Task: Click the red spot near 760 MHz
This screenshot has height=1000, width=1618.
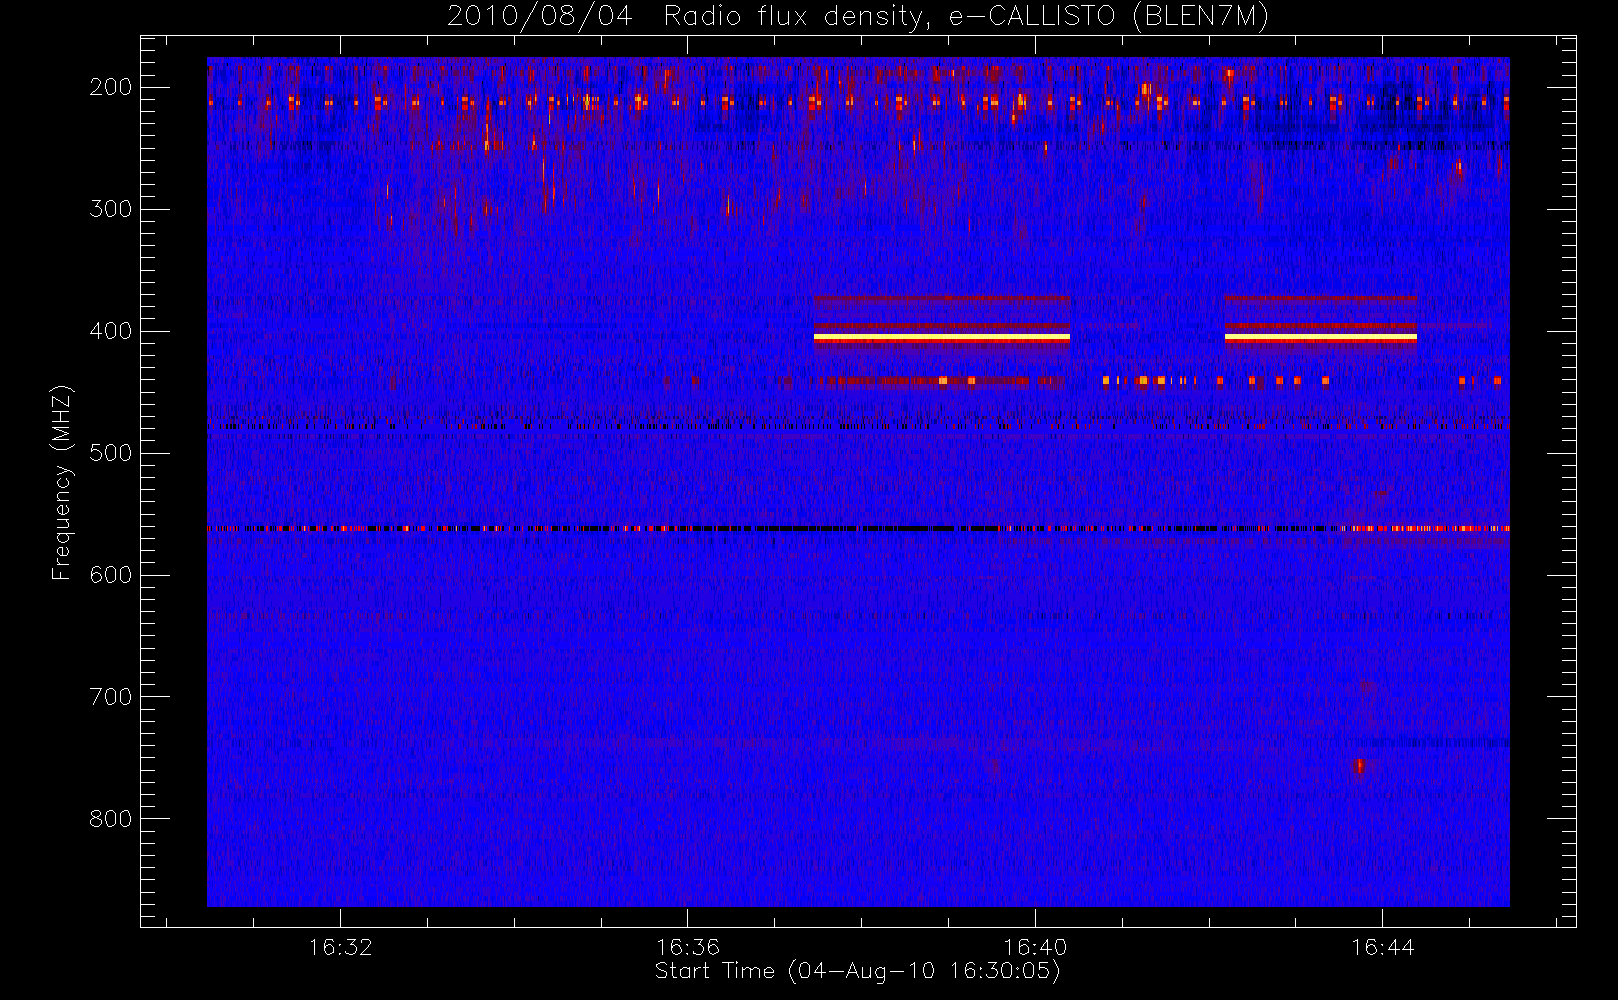Action: click(1359, 767)
